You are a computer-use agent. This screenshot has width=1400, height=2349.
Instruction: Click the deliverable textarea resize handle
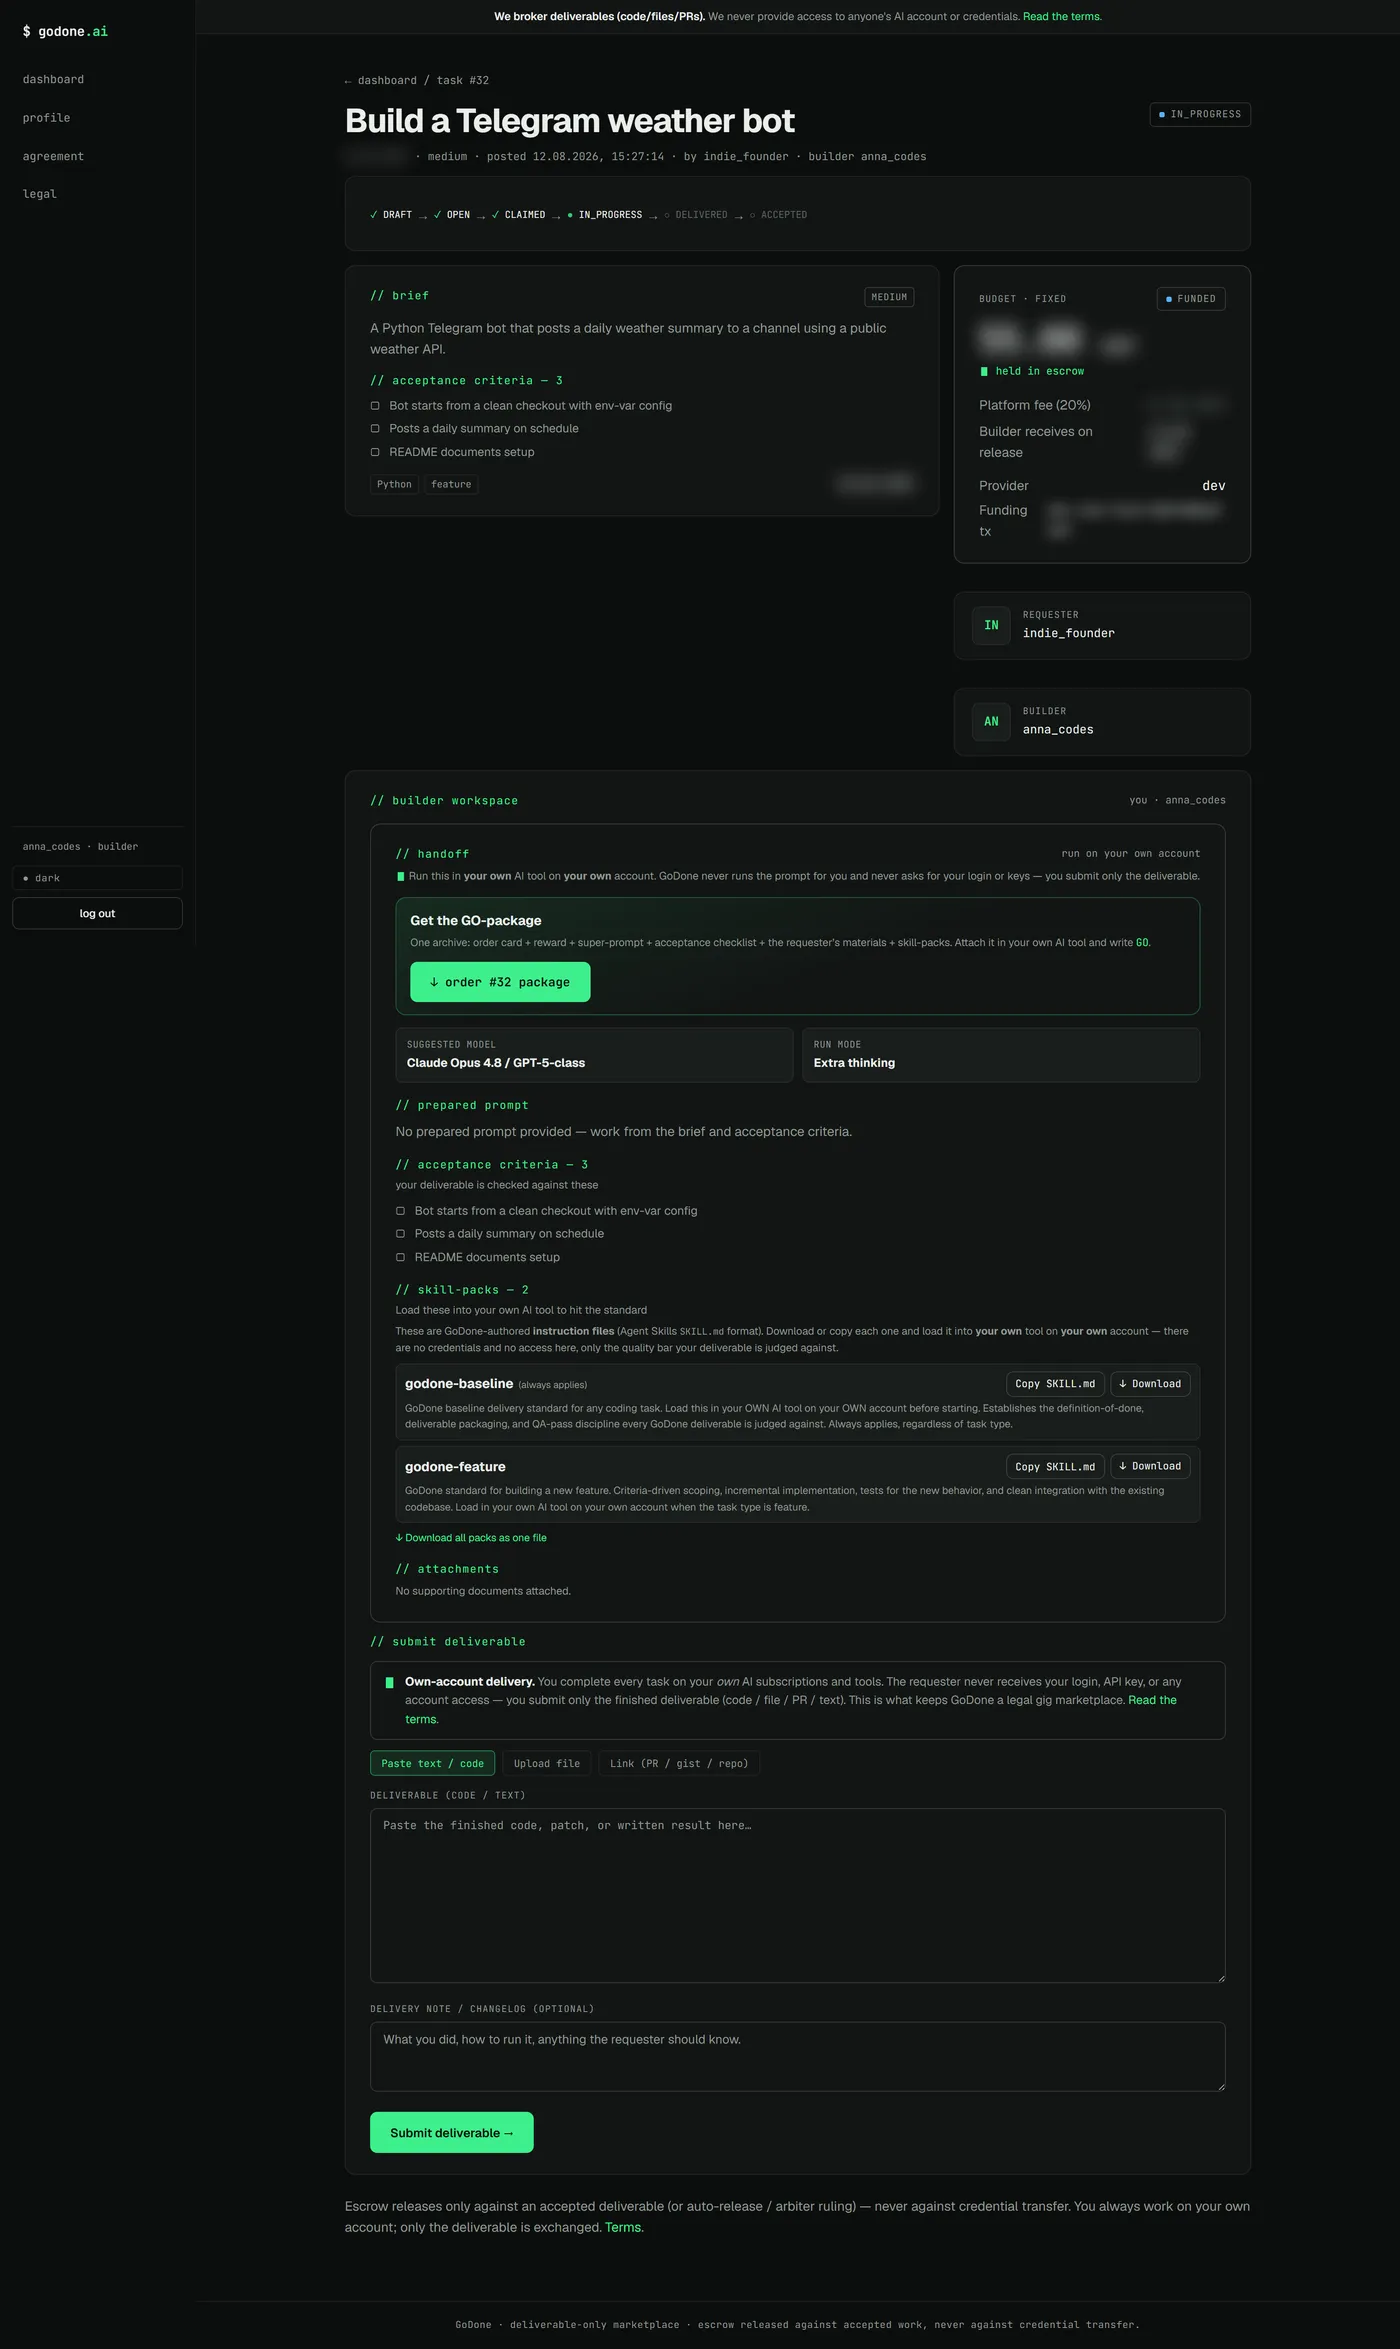(x=1220, y=1977)
